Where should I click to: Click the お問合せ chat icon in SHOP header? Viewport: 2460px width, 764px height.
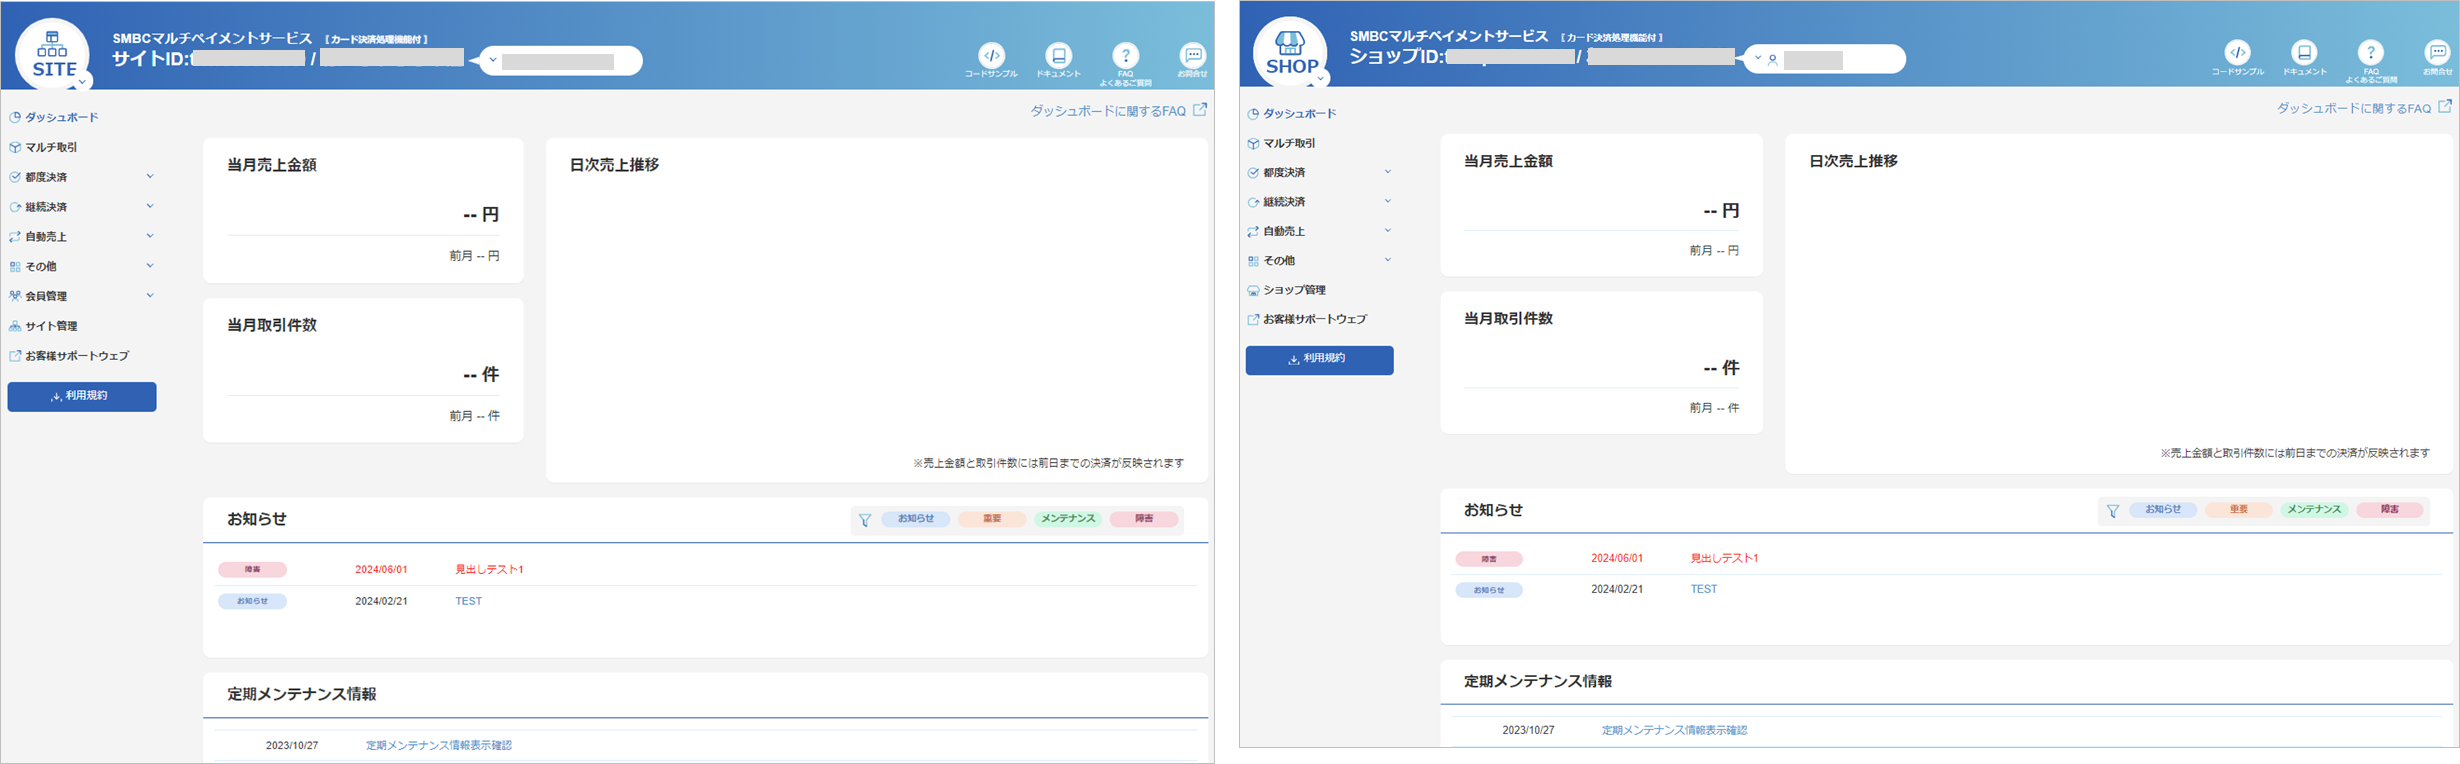pyautogui.click(x=2437, y=58)
